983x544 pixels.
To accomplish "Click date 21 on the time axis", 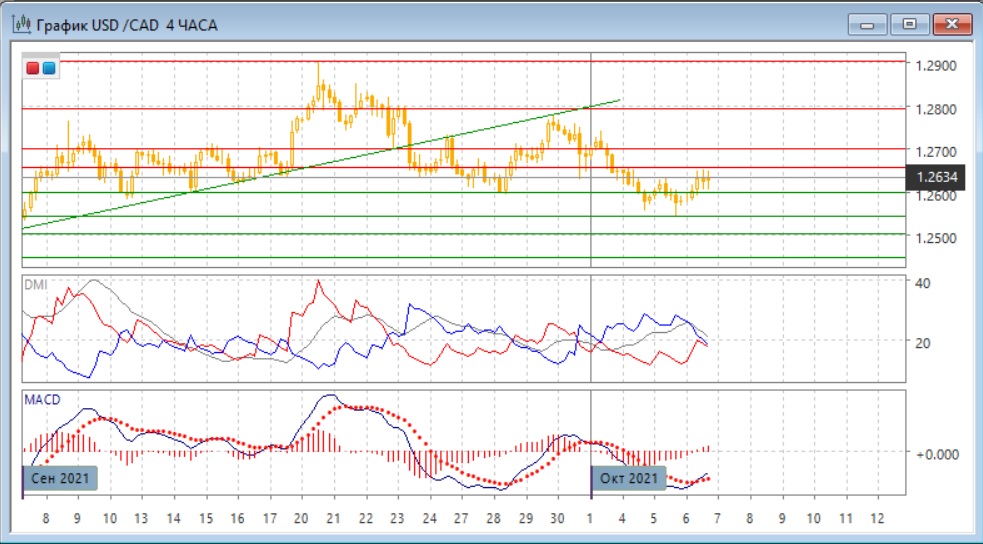I will coord(333,520).
